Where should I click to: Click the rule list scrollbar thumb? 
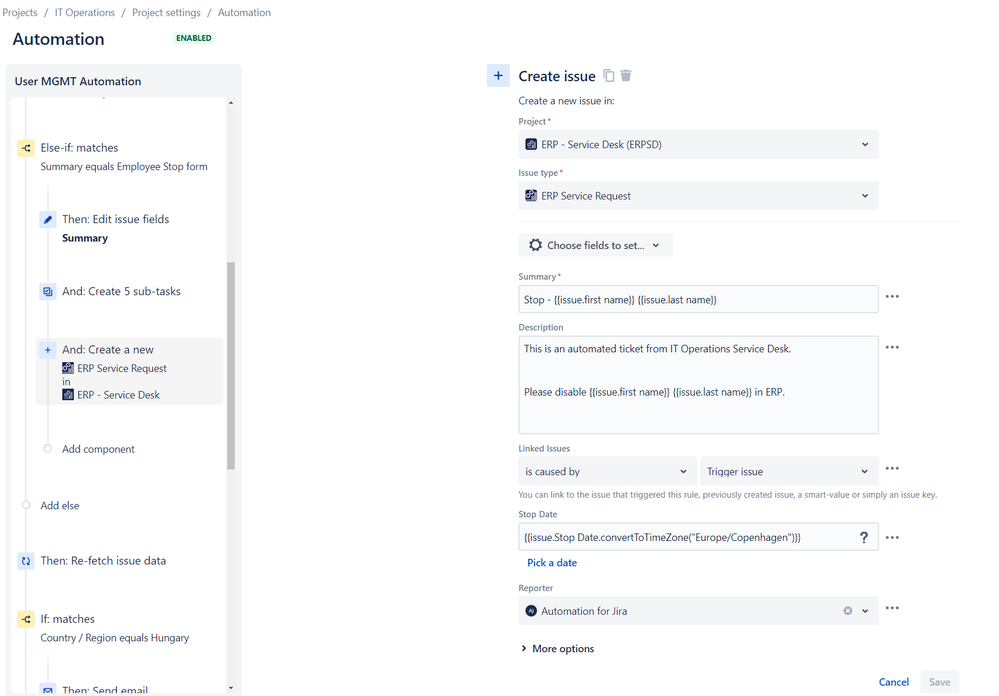[x=231, y=365]
